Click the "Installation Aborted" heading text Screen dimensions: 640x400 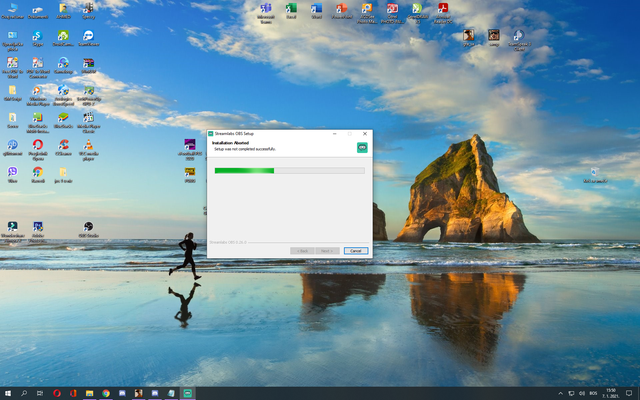(x=231, y=143)
